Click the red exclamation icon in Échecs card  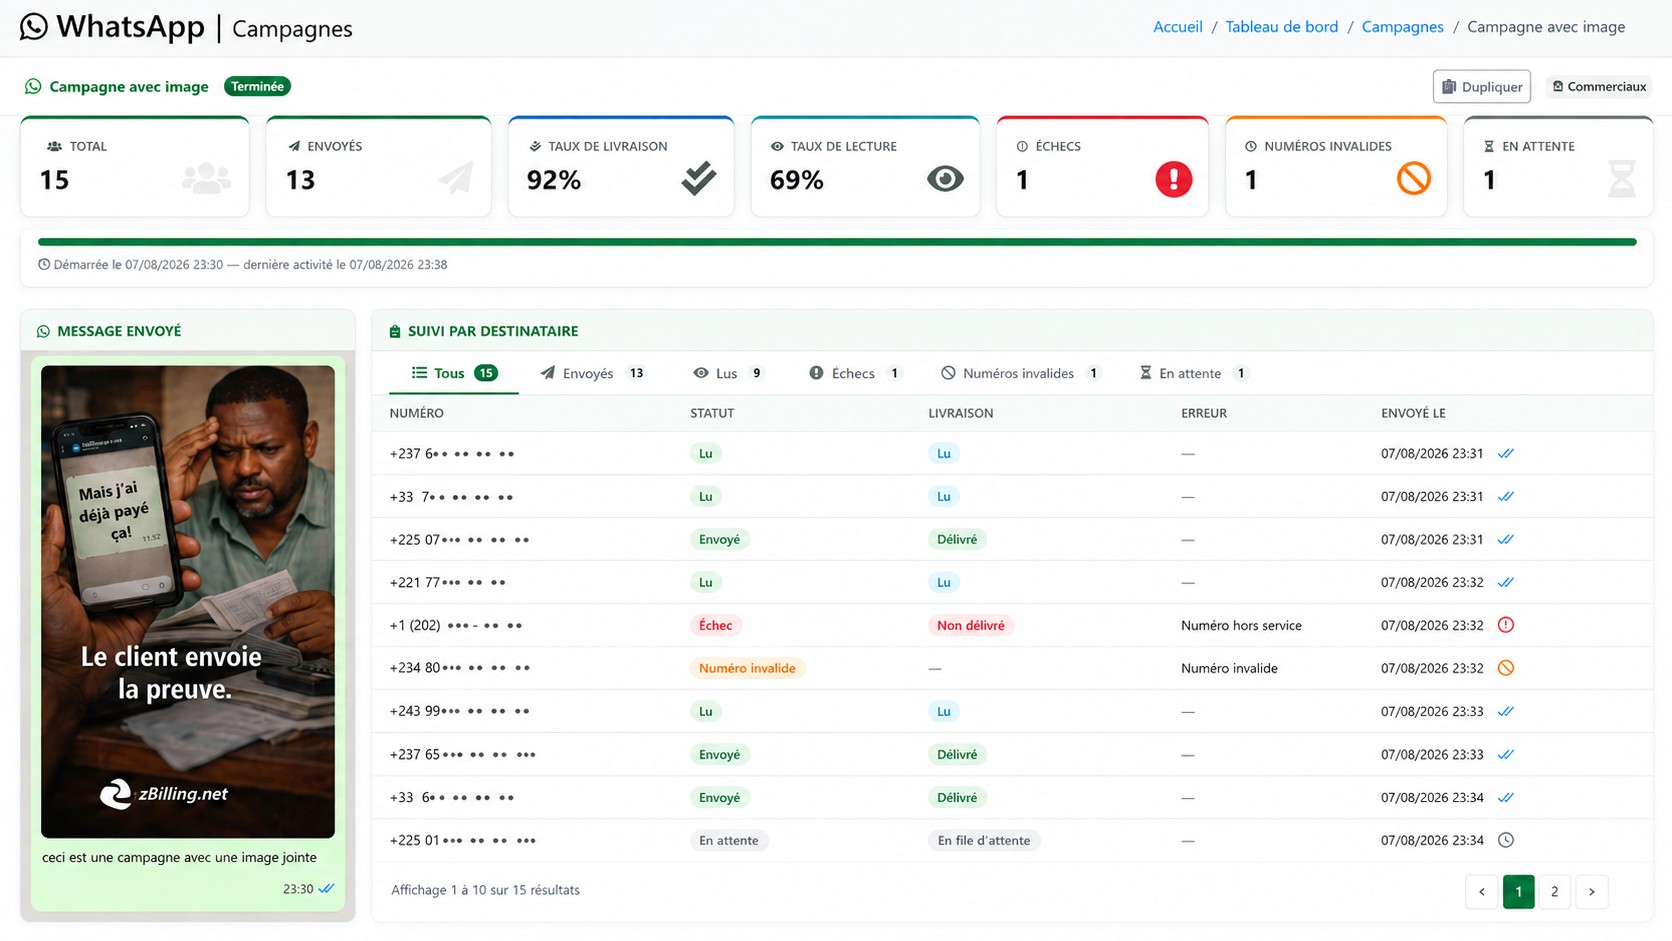click(1174, 179)
